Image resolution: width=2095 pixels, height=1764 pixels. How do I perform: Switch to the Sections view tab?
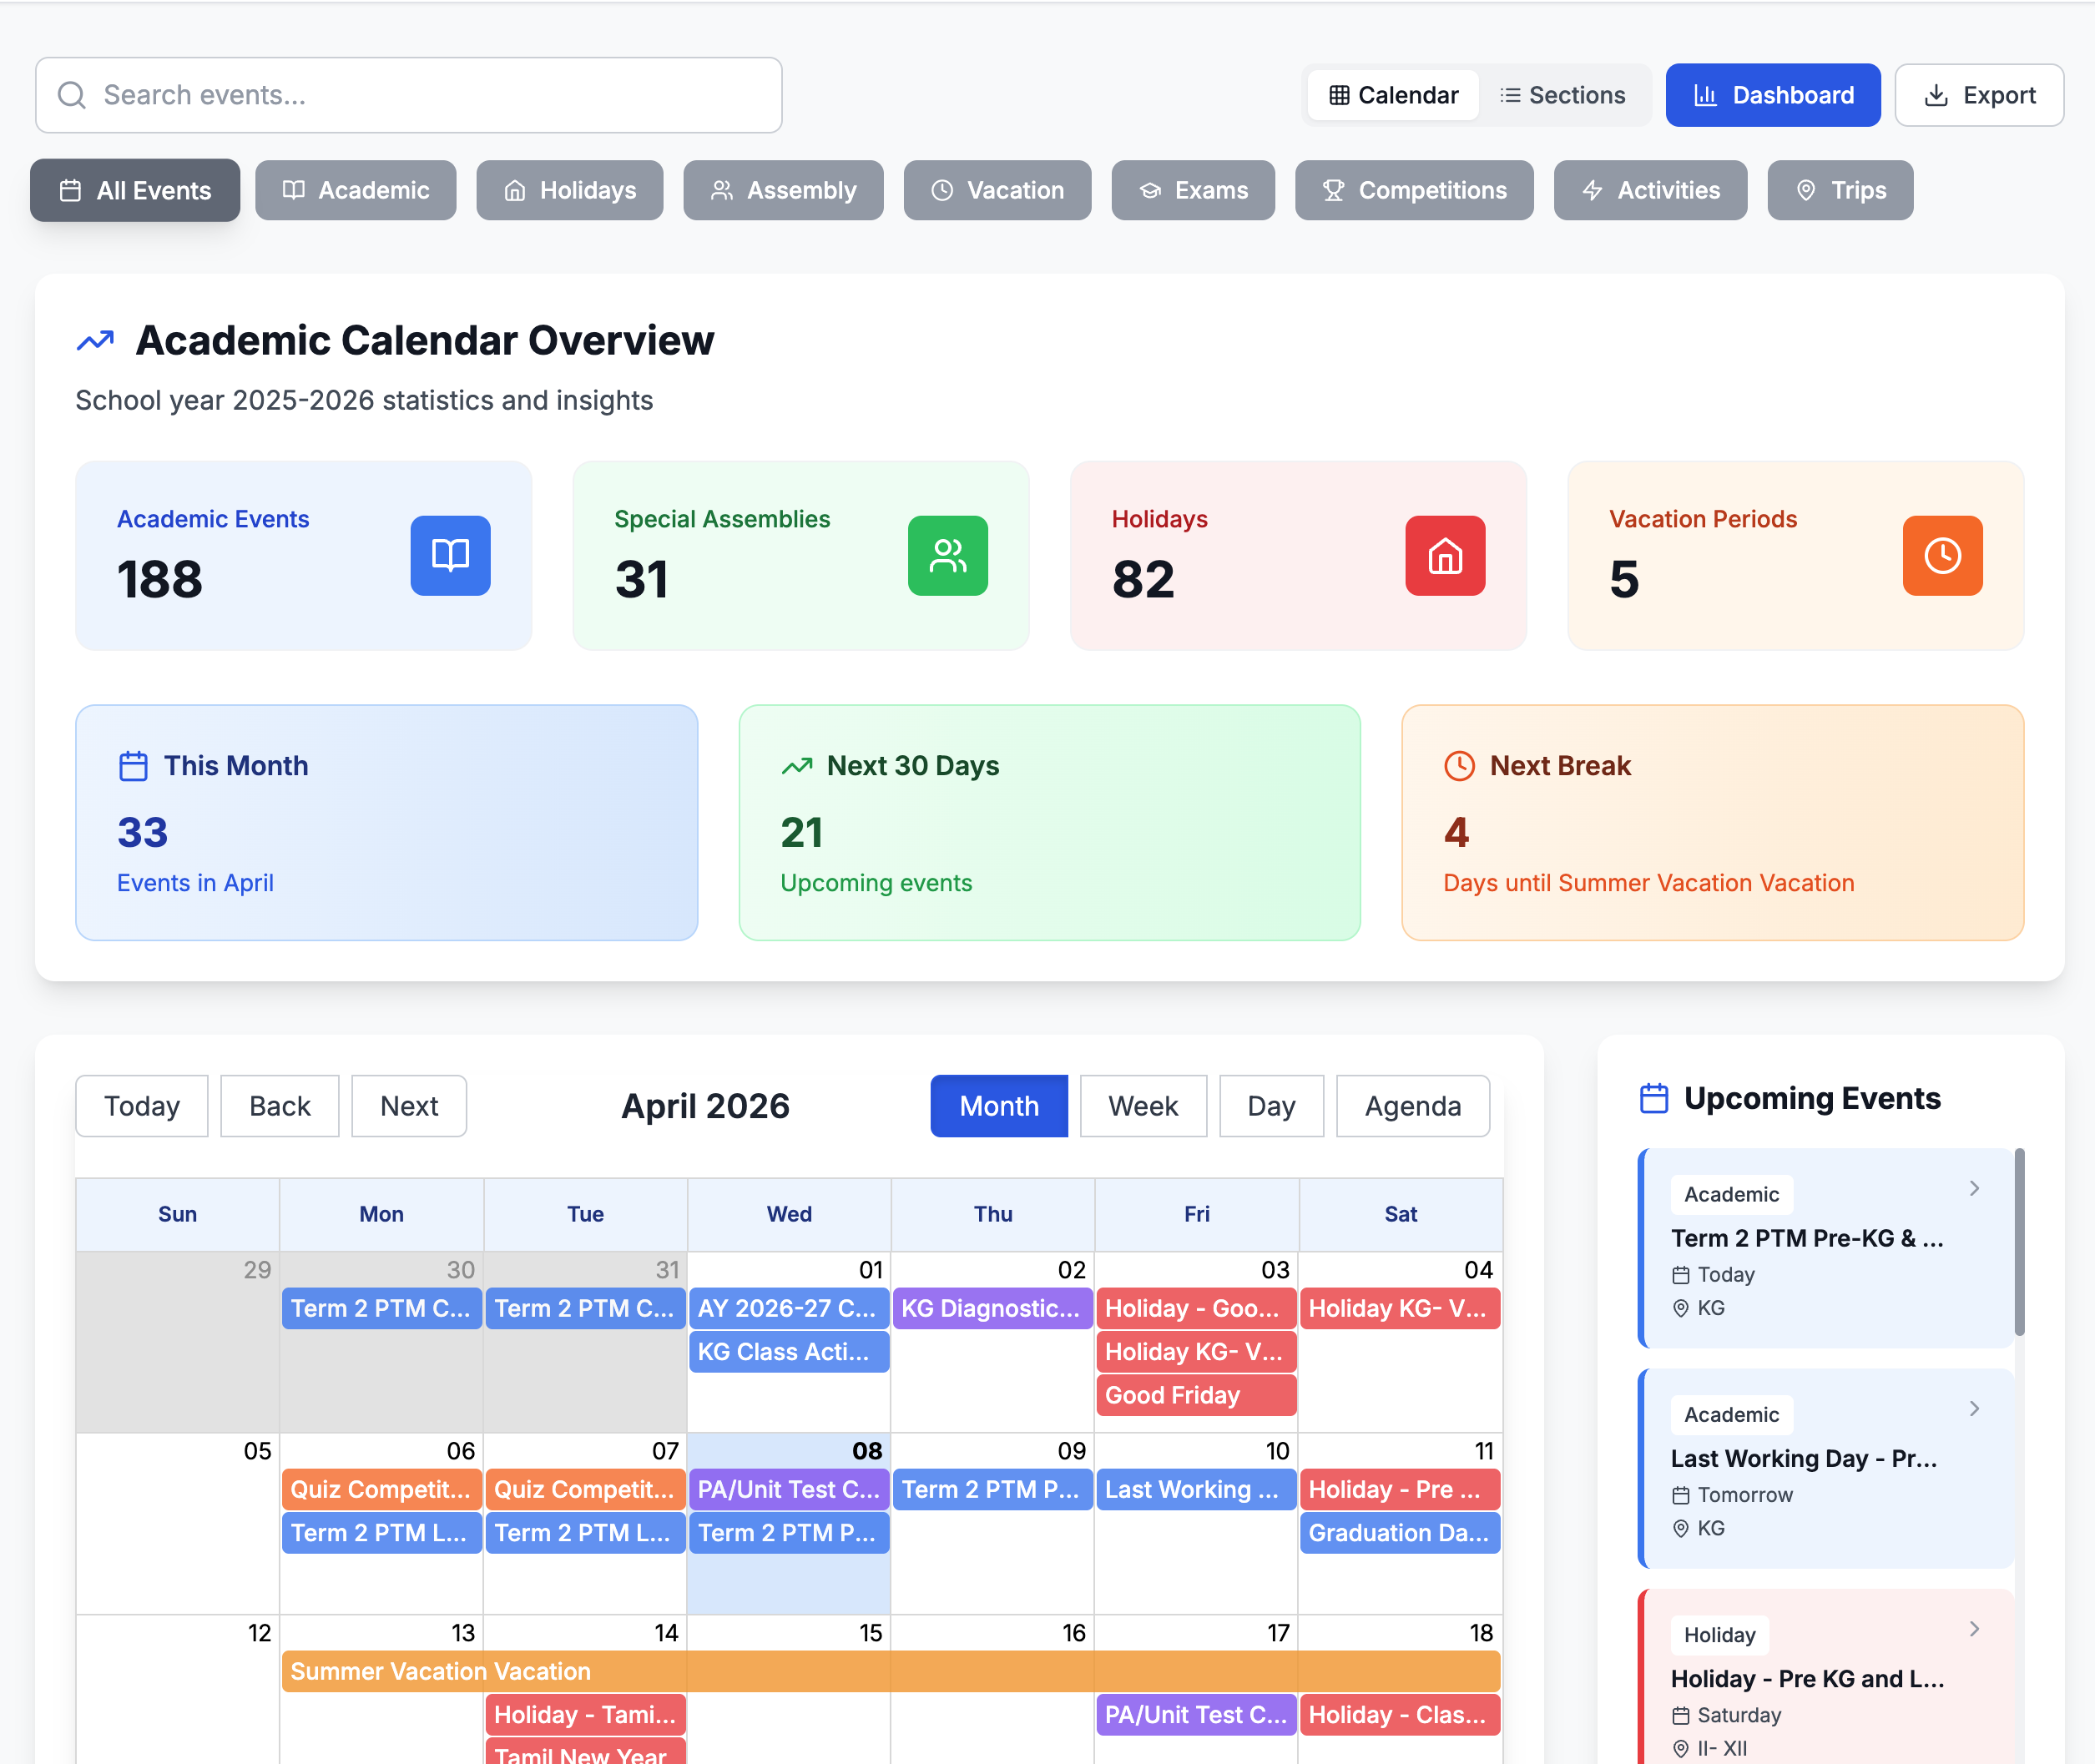pos(1562,95)
